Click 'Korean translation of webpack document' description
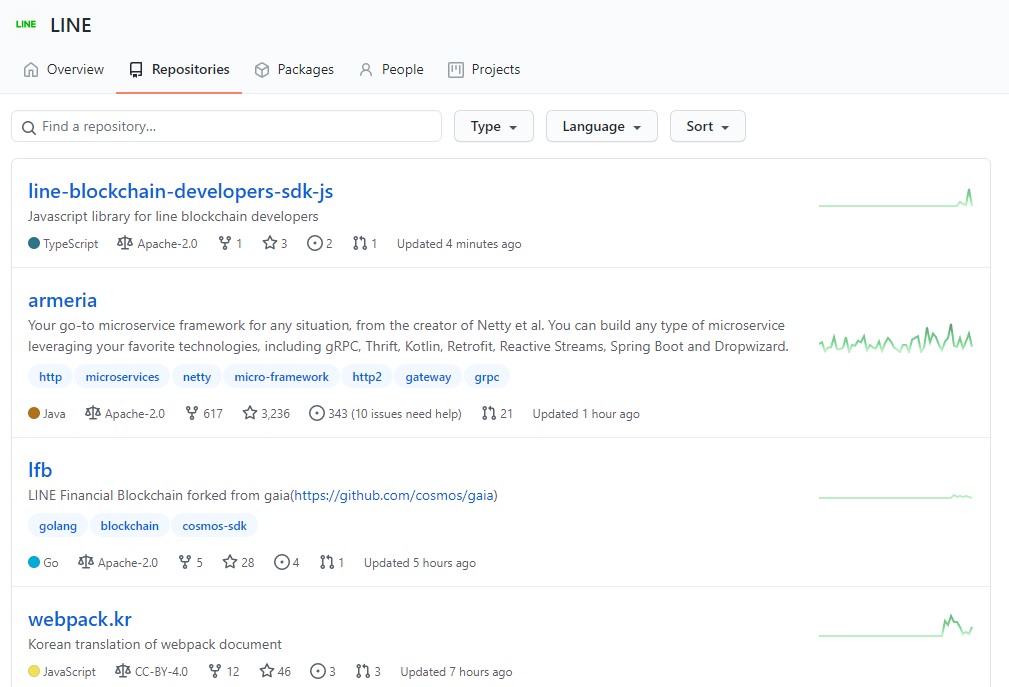Viewport: 1009px width, 687px height. [x=155, y=644]
